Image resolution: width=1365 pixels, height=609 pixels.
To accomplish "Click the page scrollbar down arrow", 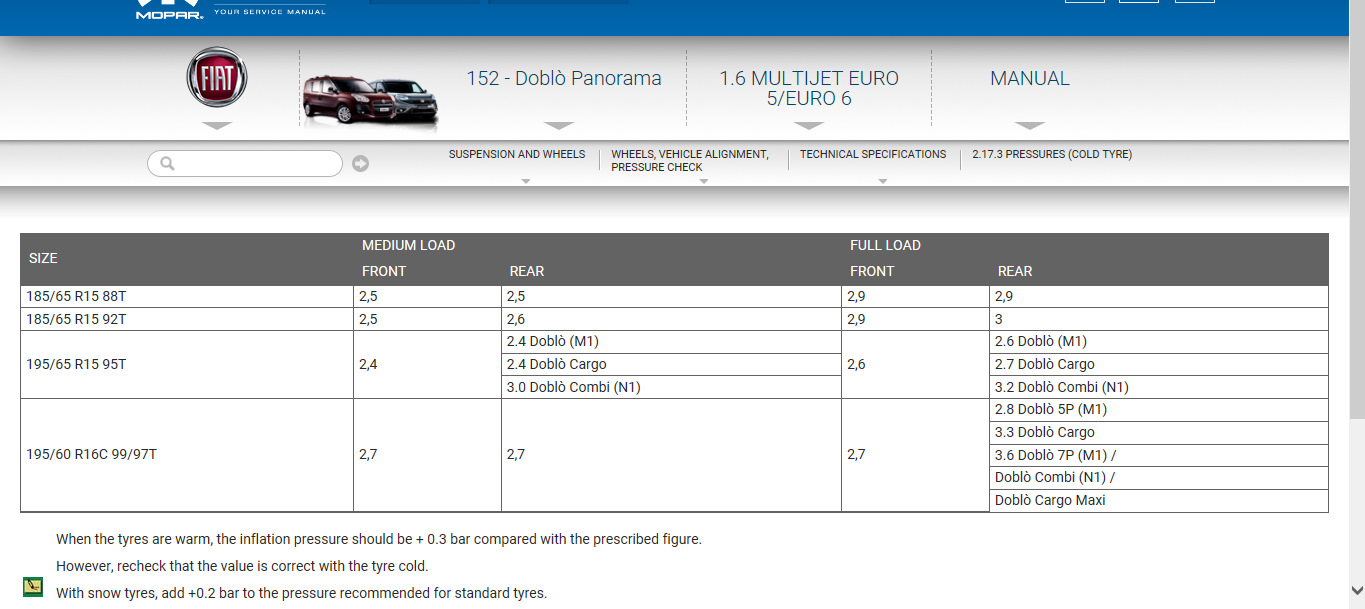I will pos(1357,590).
